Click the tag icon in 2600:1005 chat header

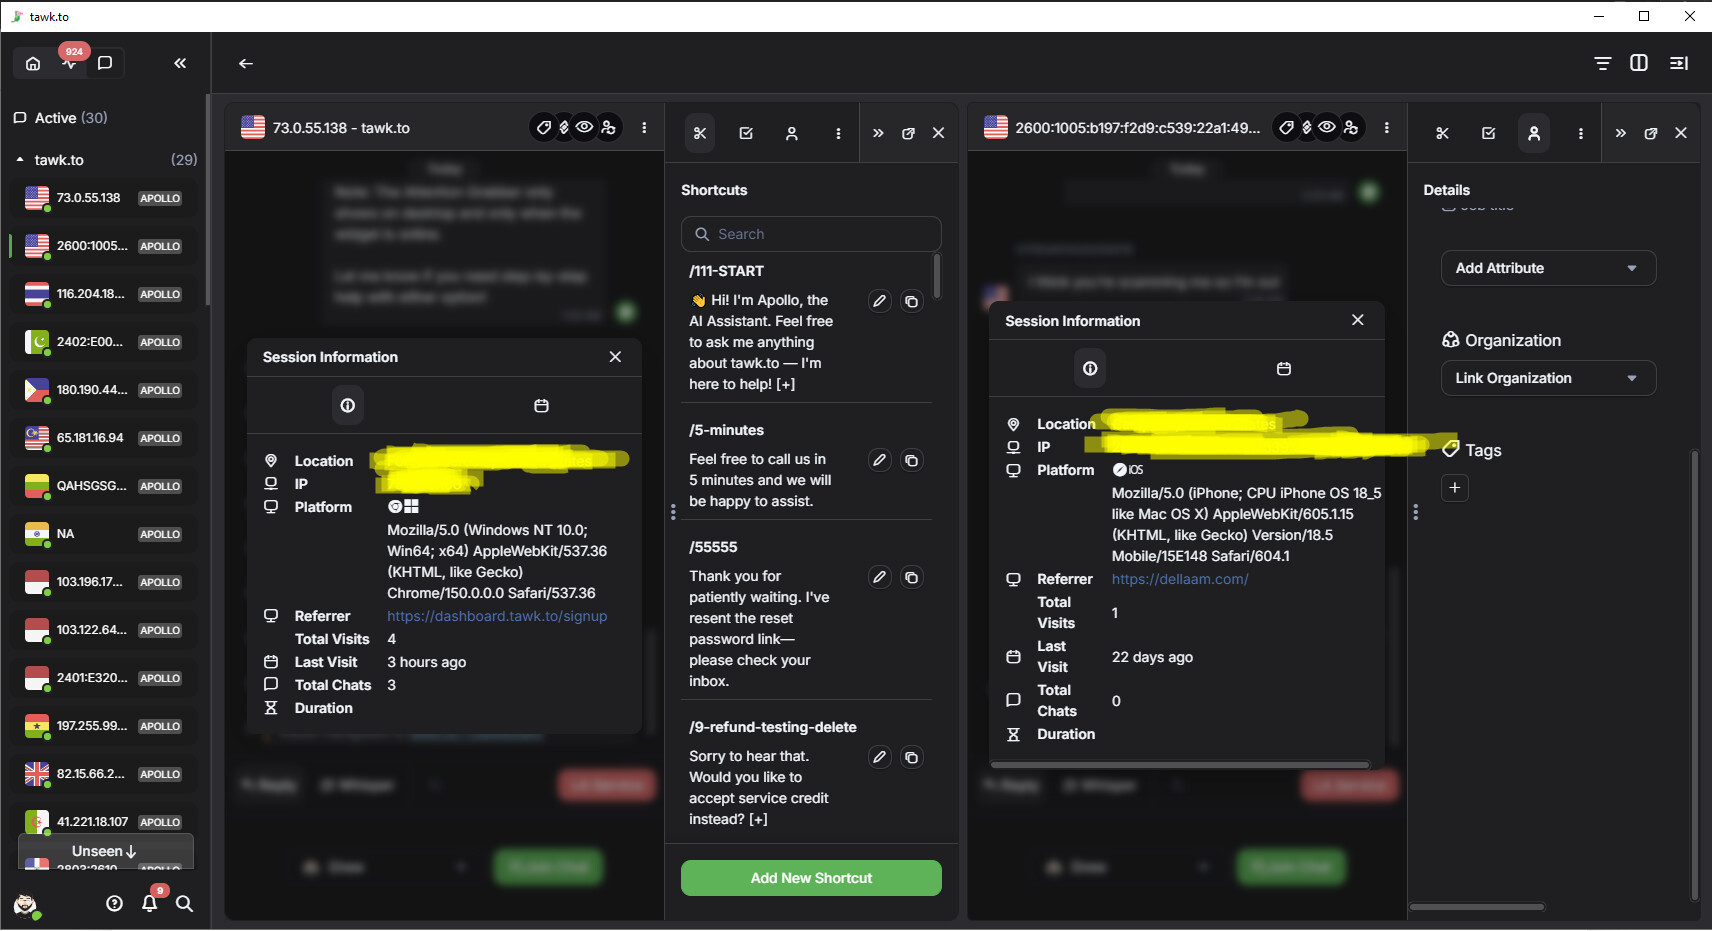pyautogui.click(x=1286, y=128)
